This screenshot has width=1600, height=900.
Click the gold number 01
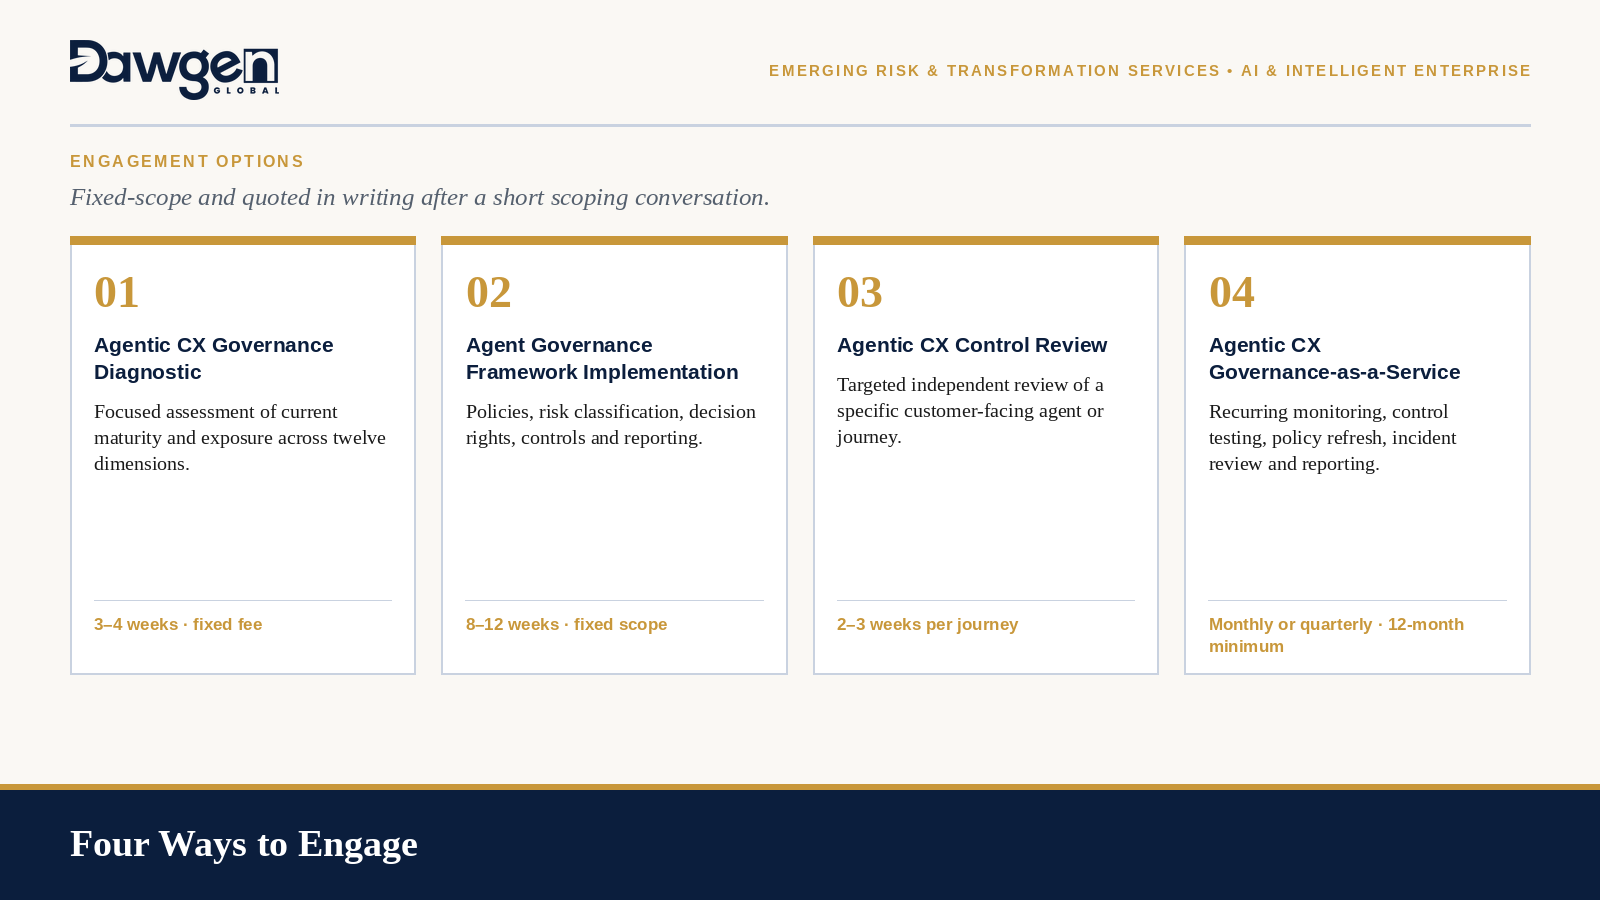(117, 292)
